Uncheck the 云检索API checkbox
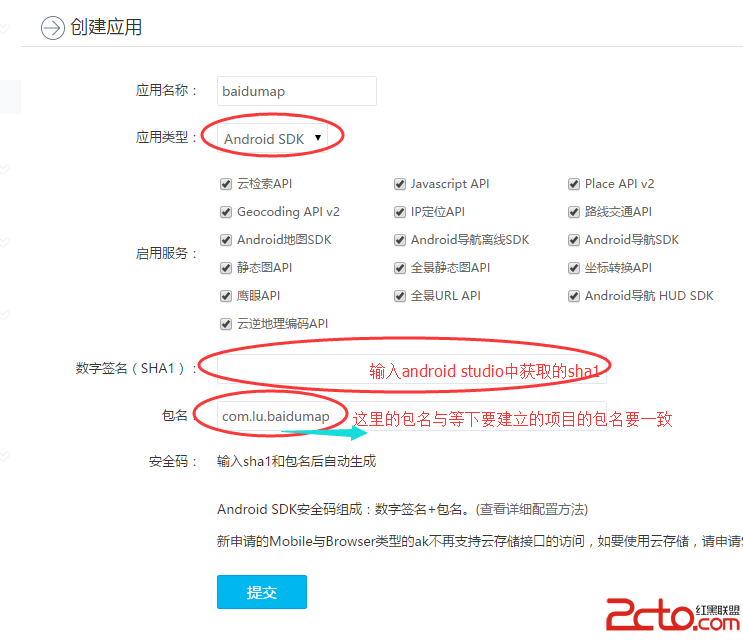743x641 pixels. click(x=226, y=184)
